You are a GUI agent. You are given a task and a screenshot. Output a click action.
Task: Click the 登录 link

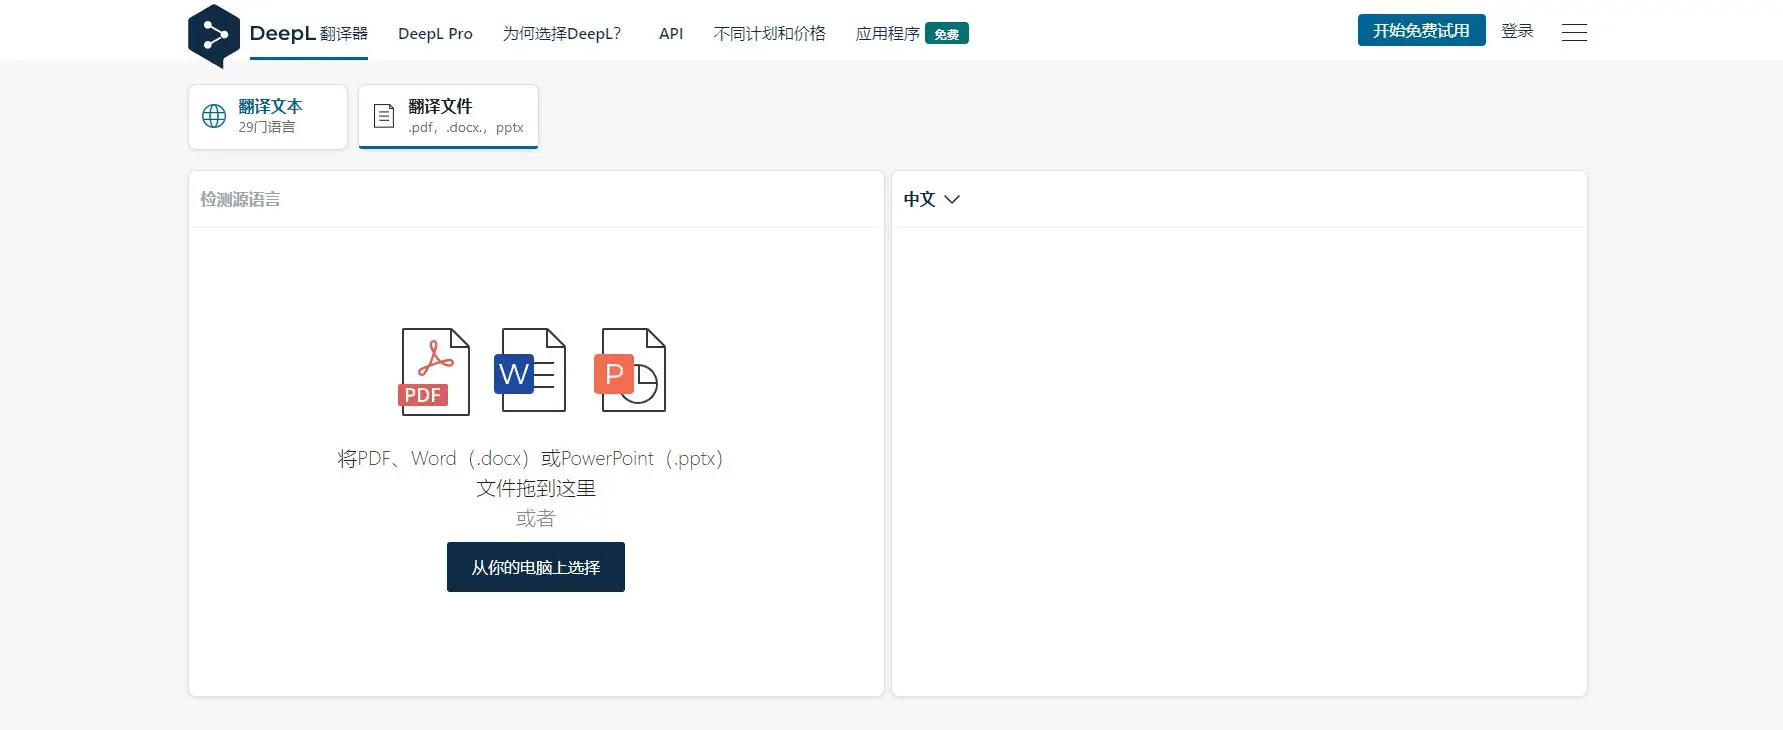(1517, 31)
